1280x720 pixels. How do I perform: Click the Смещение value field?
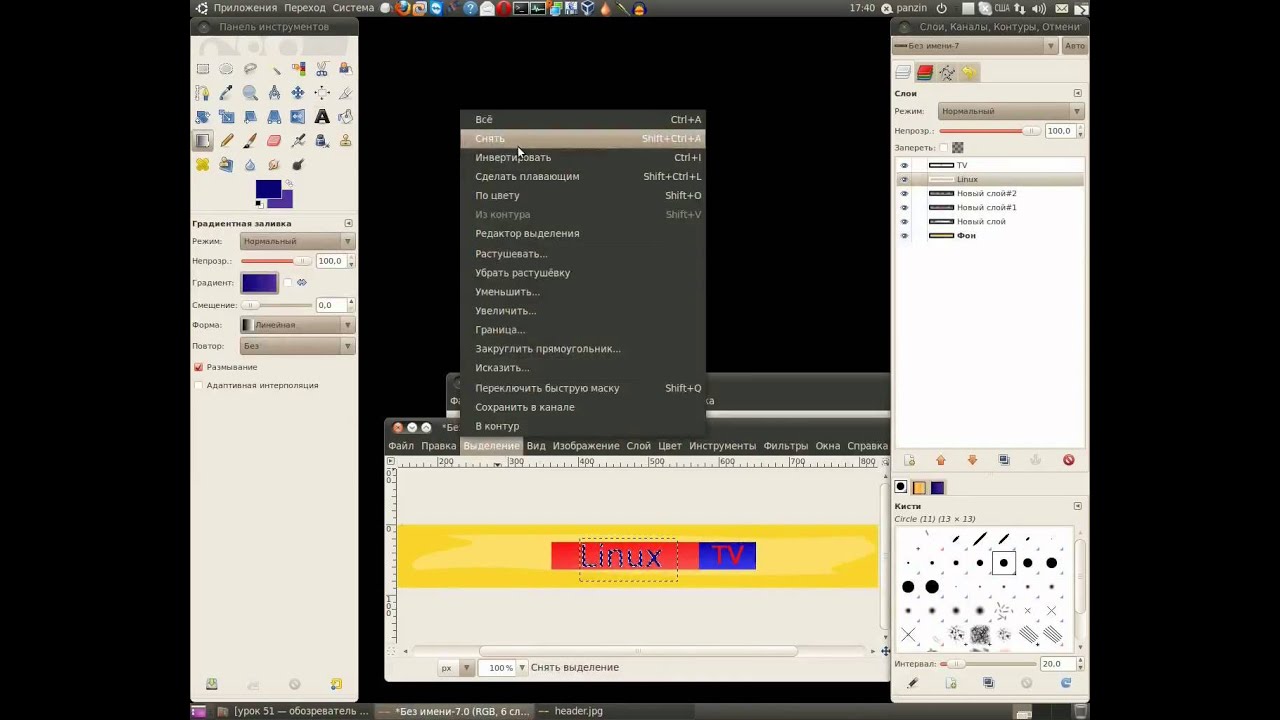click(x=330, y=305)
